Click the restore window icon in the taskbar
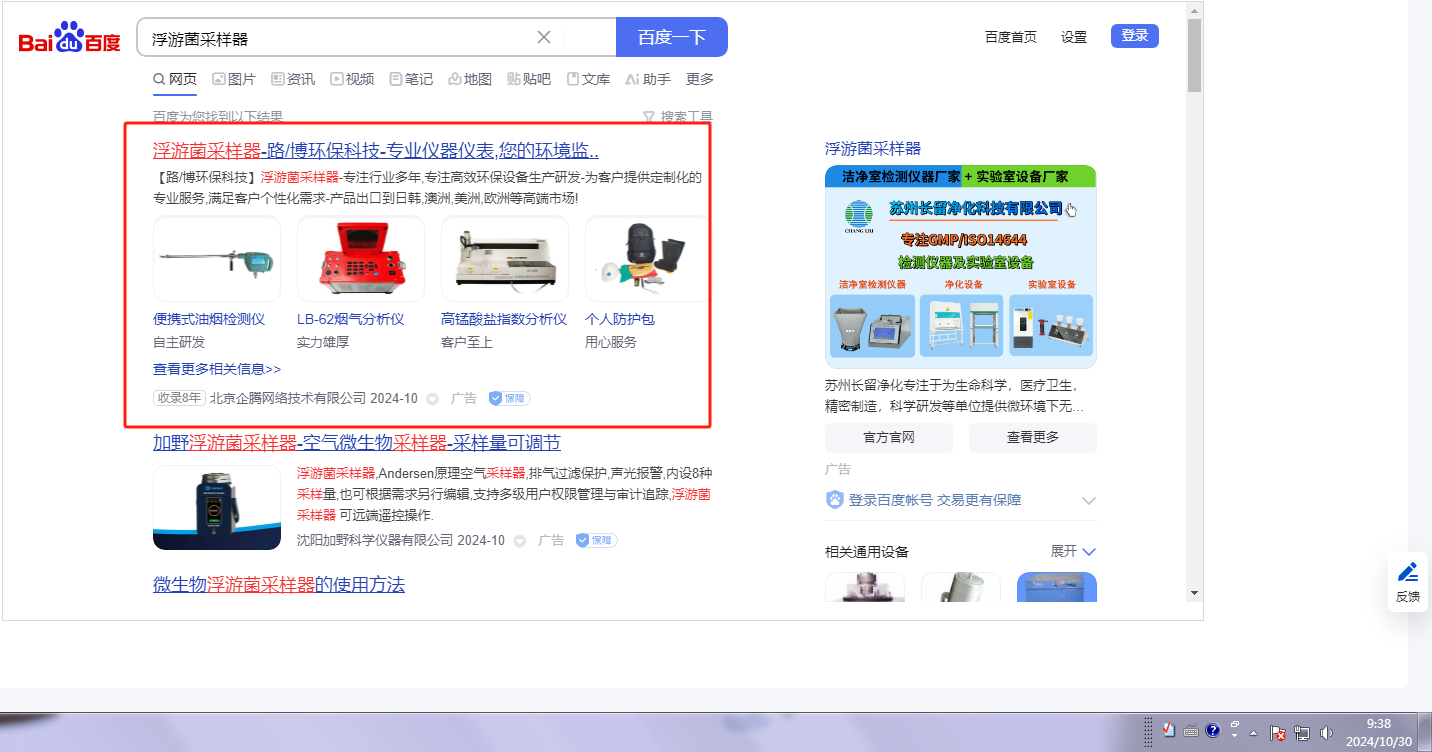 [1235, 724]
